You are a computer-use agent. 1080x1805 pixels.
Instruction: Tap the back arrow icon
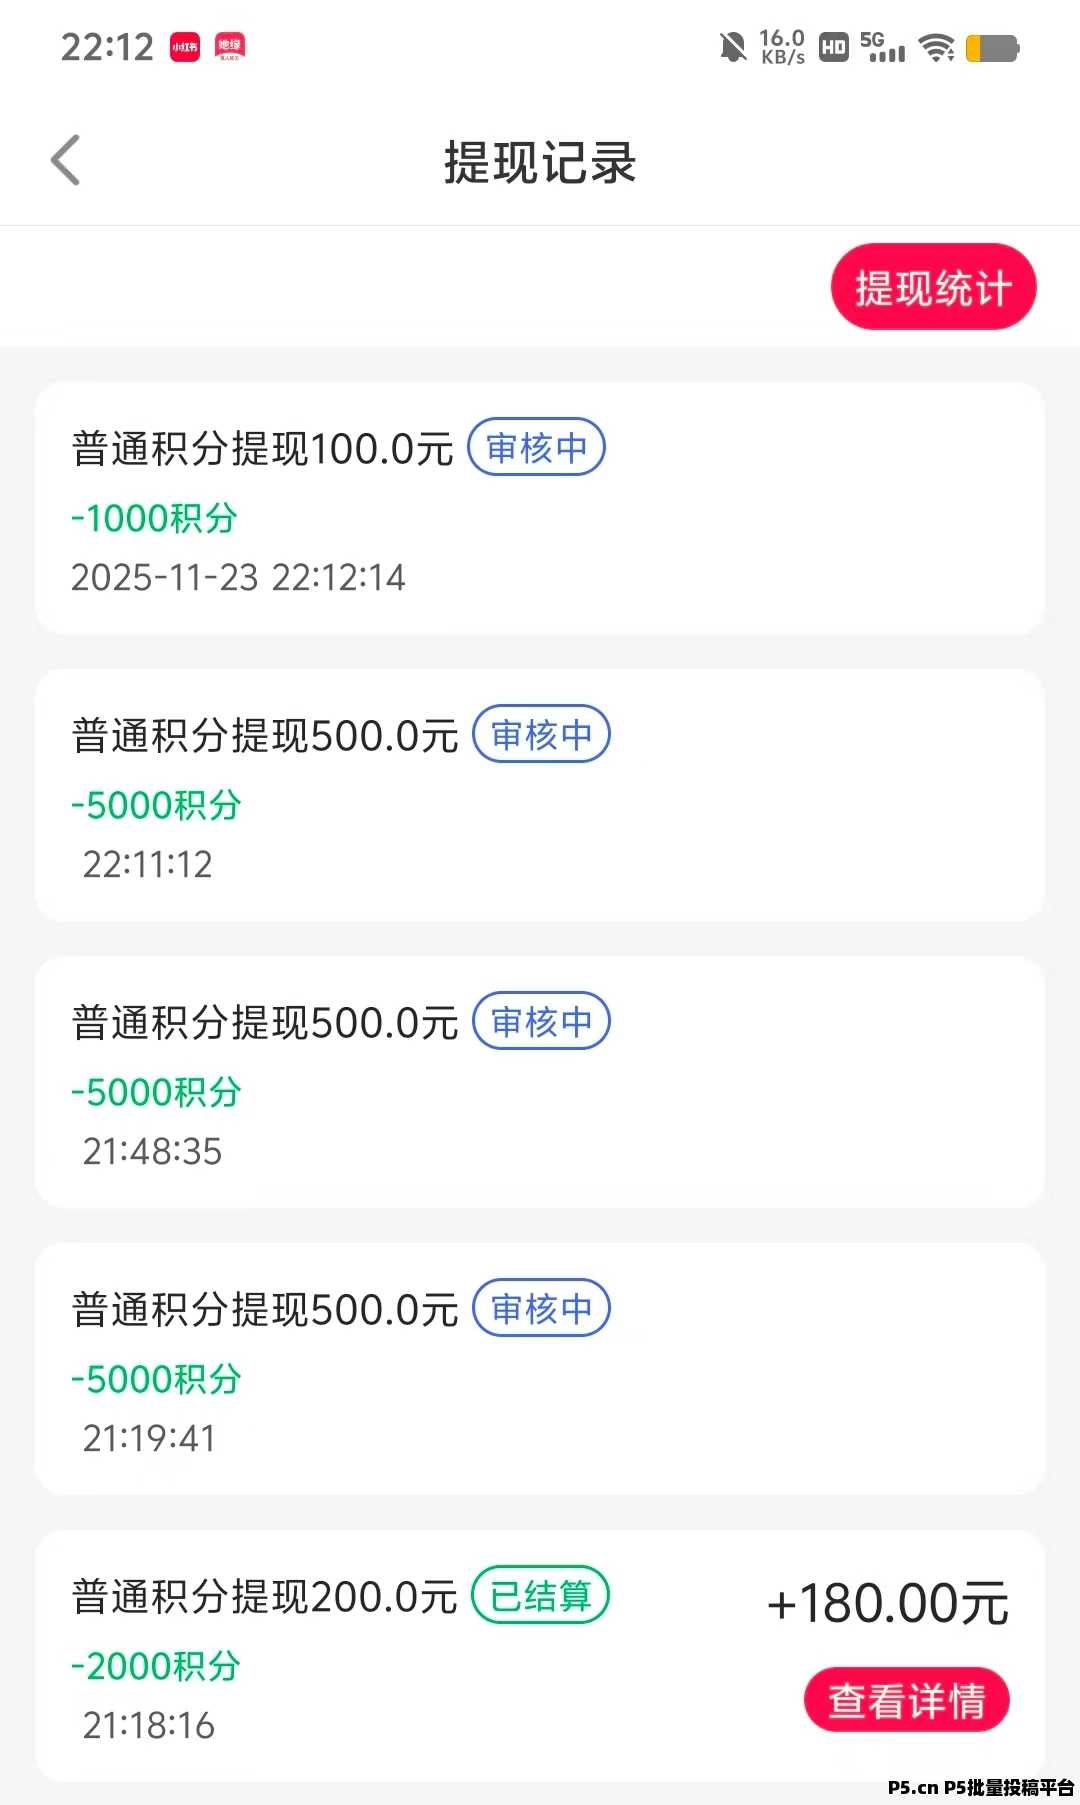pos(66,161)
